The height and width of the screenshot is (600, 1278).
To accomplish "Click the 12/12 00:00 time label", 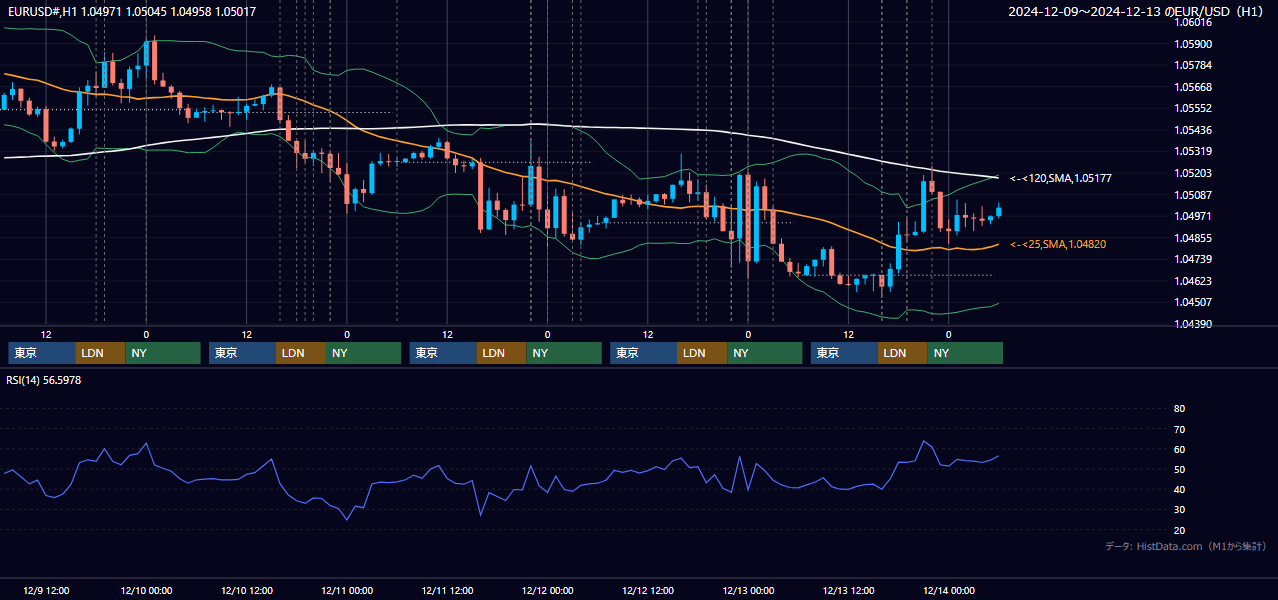I will pyautogui.click(x=547, y=590).
